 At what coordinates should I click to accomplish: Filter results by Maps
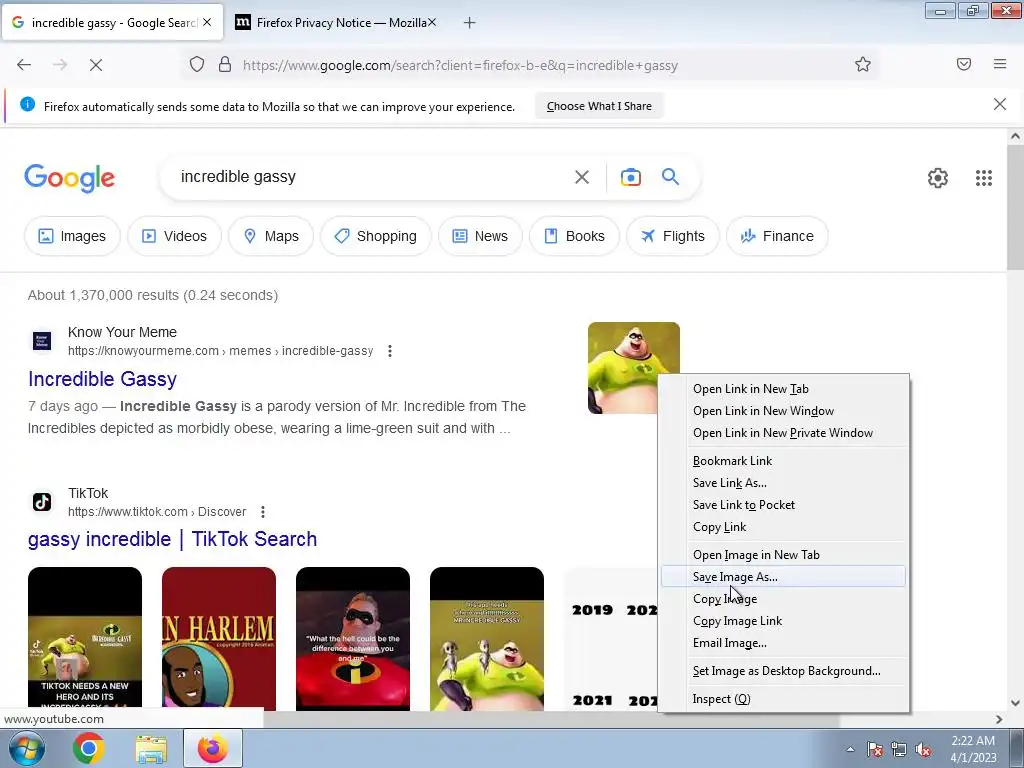(270, 236)
